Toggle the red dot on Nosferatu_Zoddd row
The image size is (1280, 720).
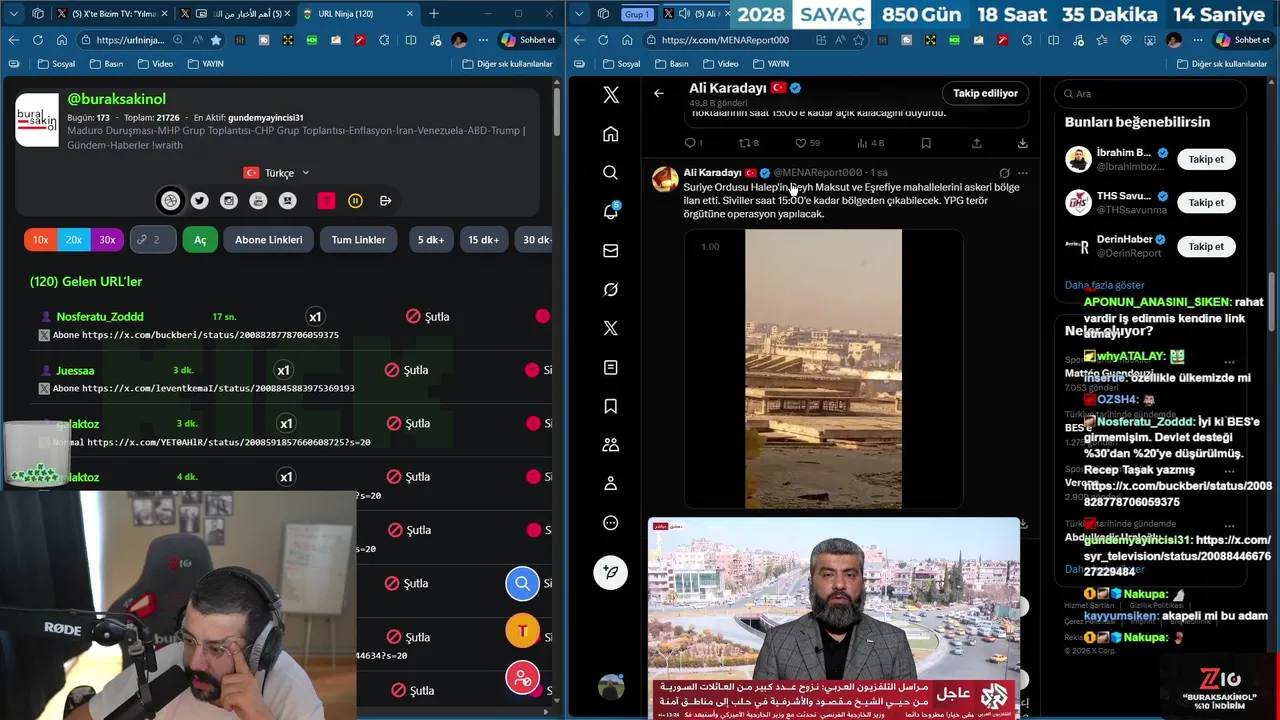click(543, 316)
